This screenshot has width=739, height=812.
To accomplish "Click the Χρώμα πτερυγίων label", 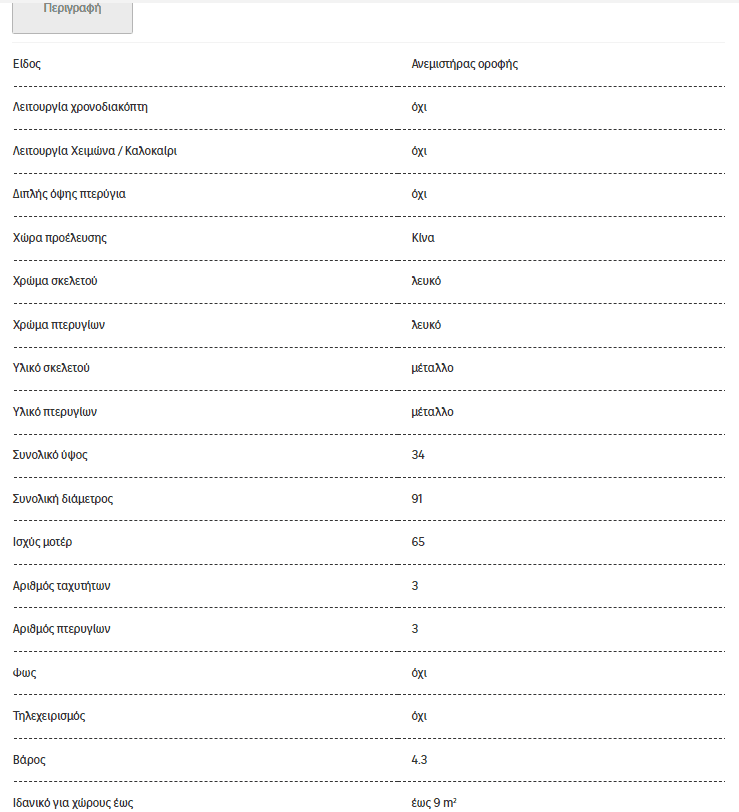I will pyautogui.click(x=59, y=325).
